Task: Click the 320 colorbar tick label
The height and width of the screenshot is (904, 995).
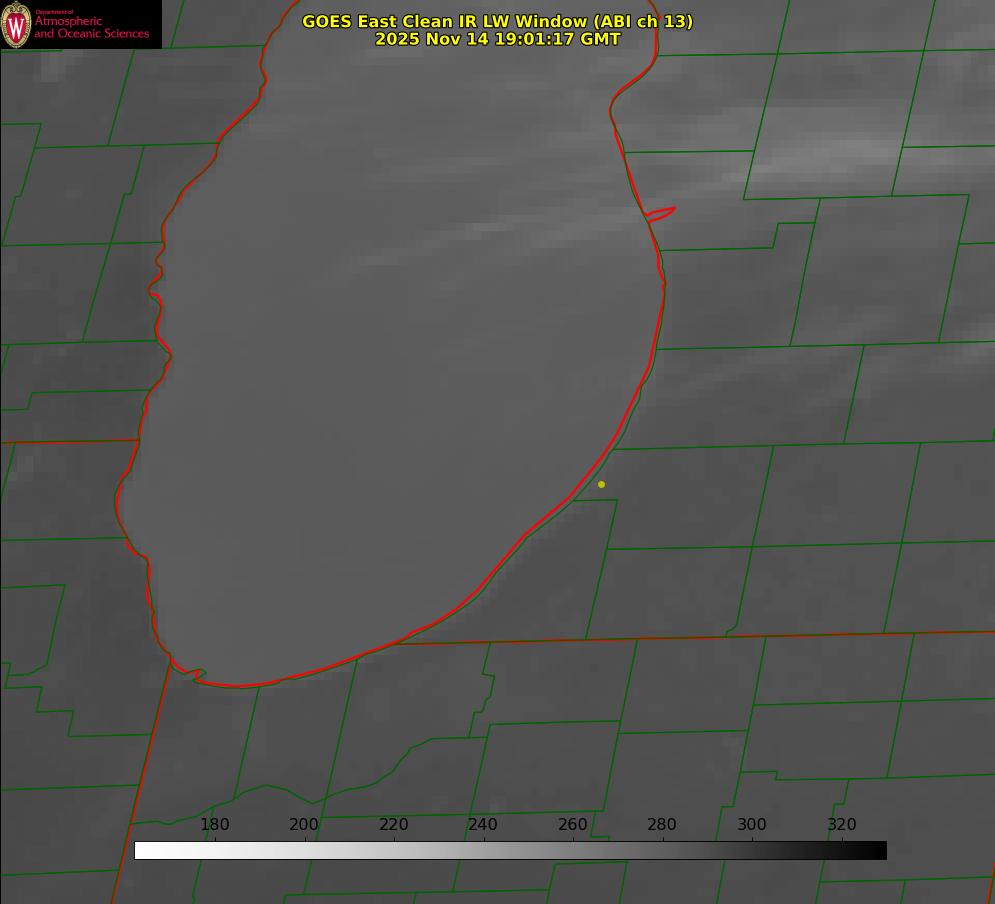Action: (842, 825)
